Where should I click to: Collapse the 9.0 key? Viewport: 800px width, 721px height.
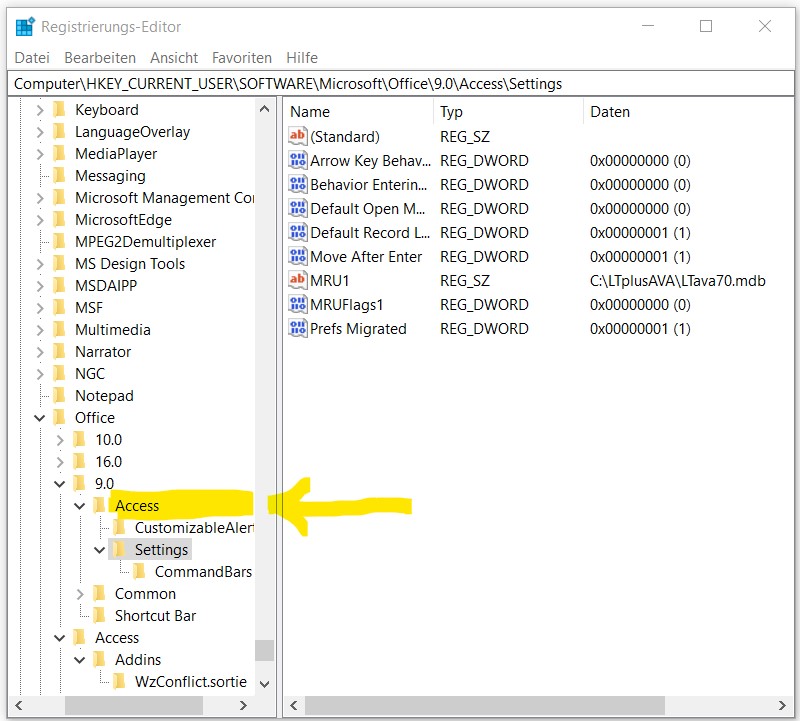[x=60, y=483]
